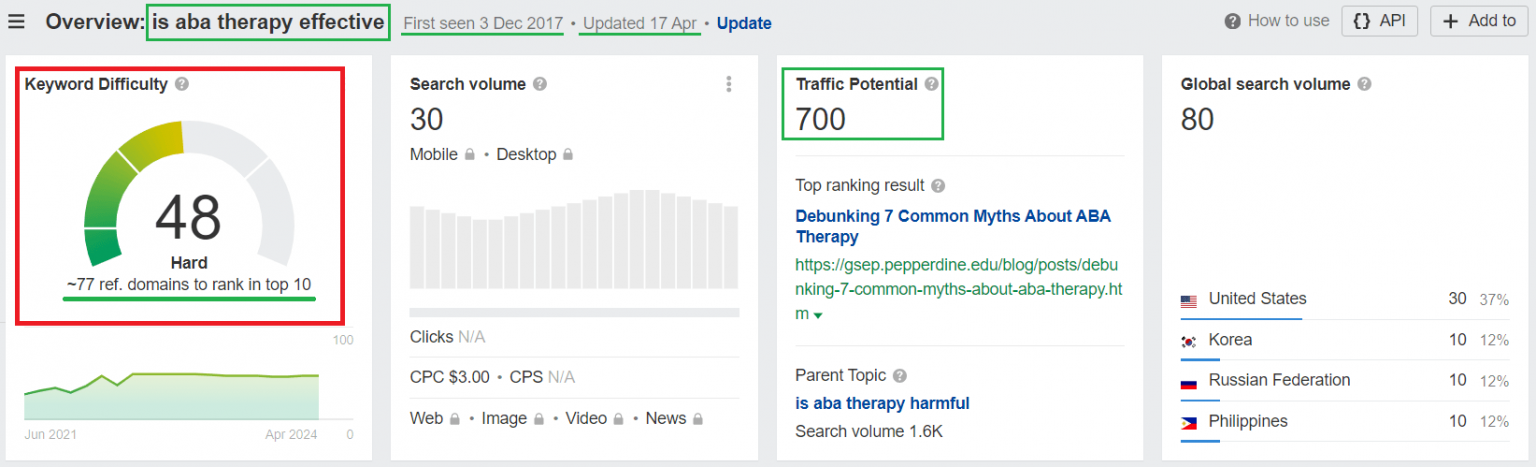The width and height of the screenshot is (1536, 467).
Task: Expand the top ranking URL dropdown arrow
Action: (x=818, y=316)
